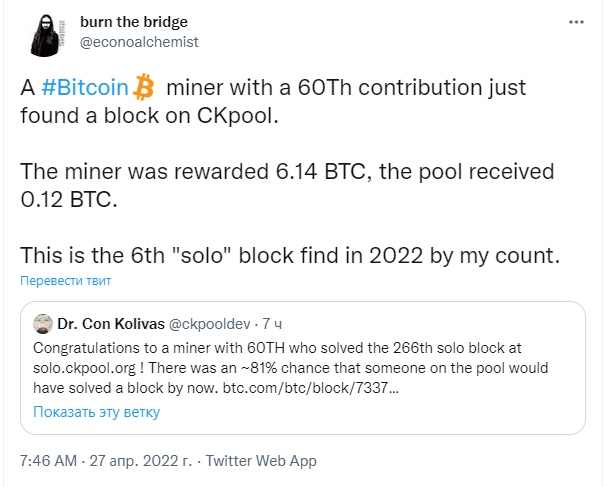Click Dr. Con Kolivas small avatar
The height and width of the screenshot is (487, 605).
[x=43, y=324]
